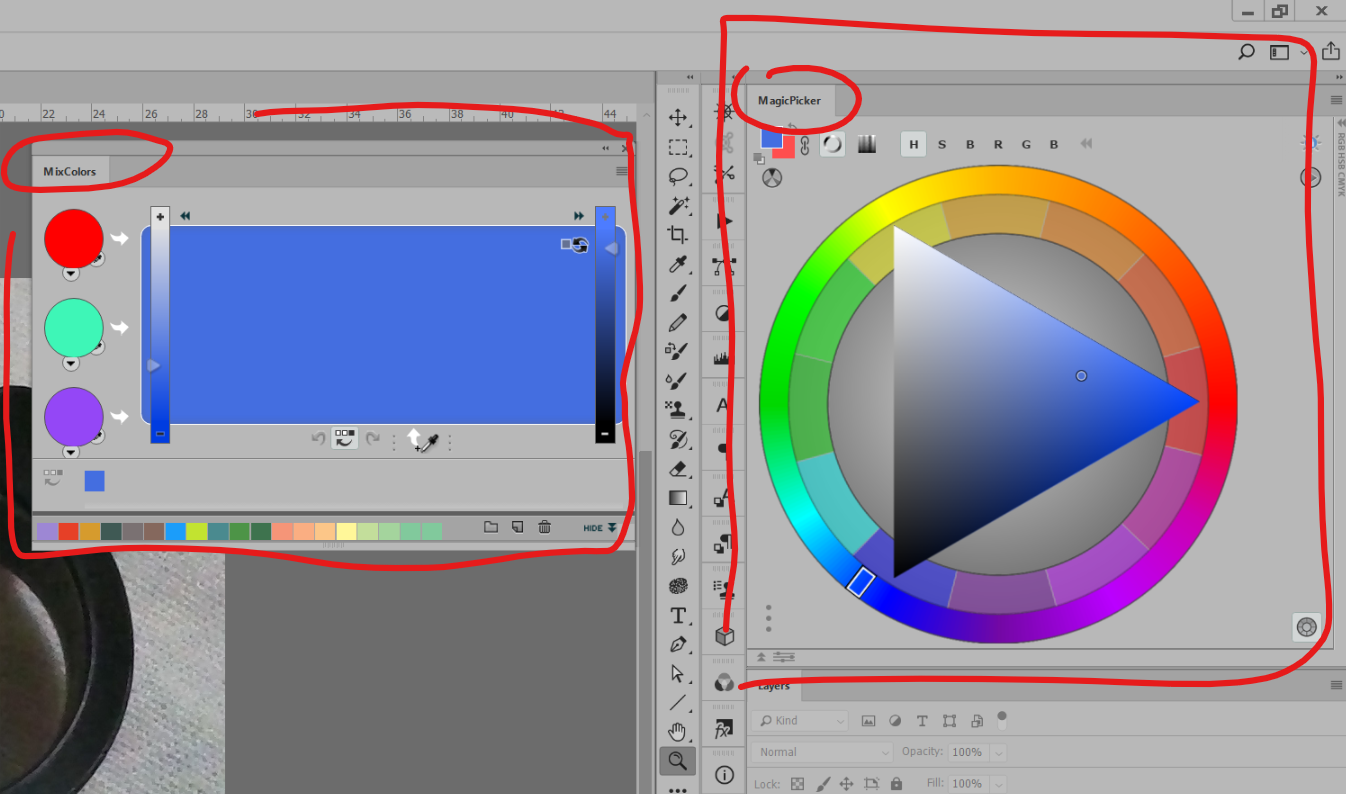Open the MixColors panel menu

coord(622,171)
